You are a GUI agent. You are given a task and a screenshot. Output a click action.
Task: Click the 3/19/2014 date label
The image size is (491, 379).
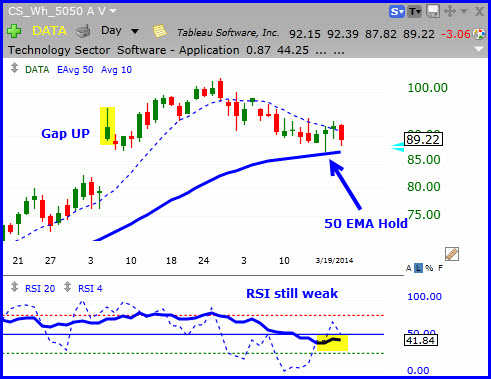334,260
